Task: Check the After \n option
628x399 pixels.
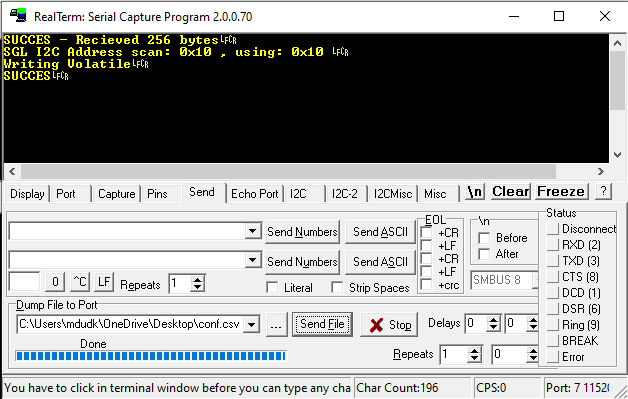Action: 484,254
